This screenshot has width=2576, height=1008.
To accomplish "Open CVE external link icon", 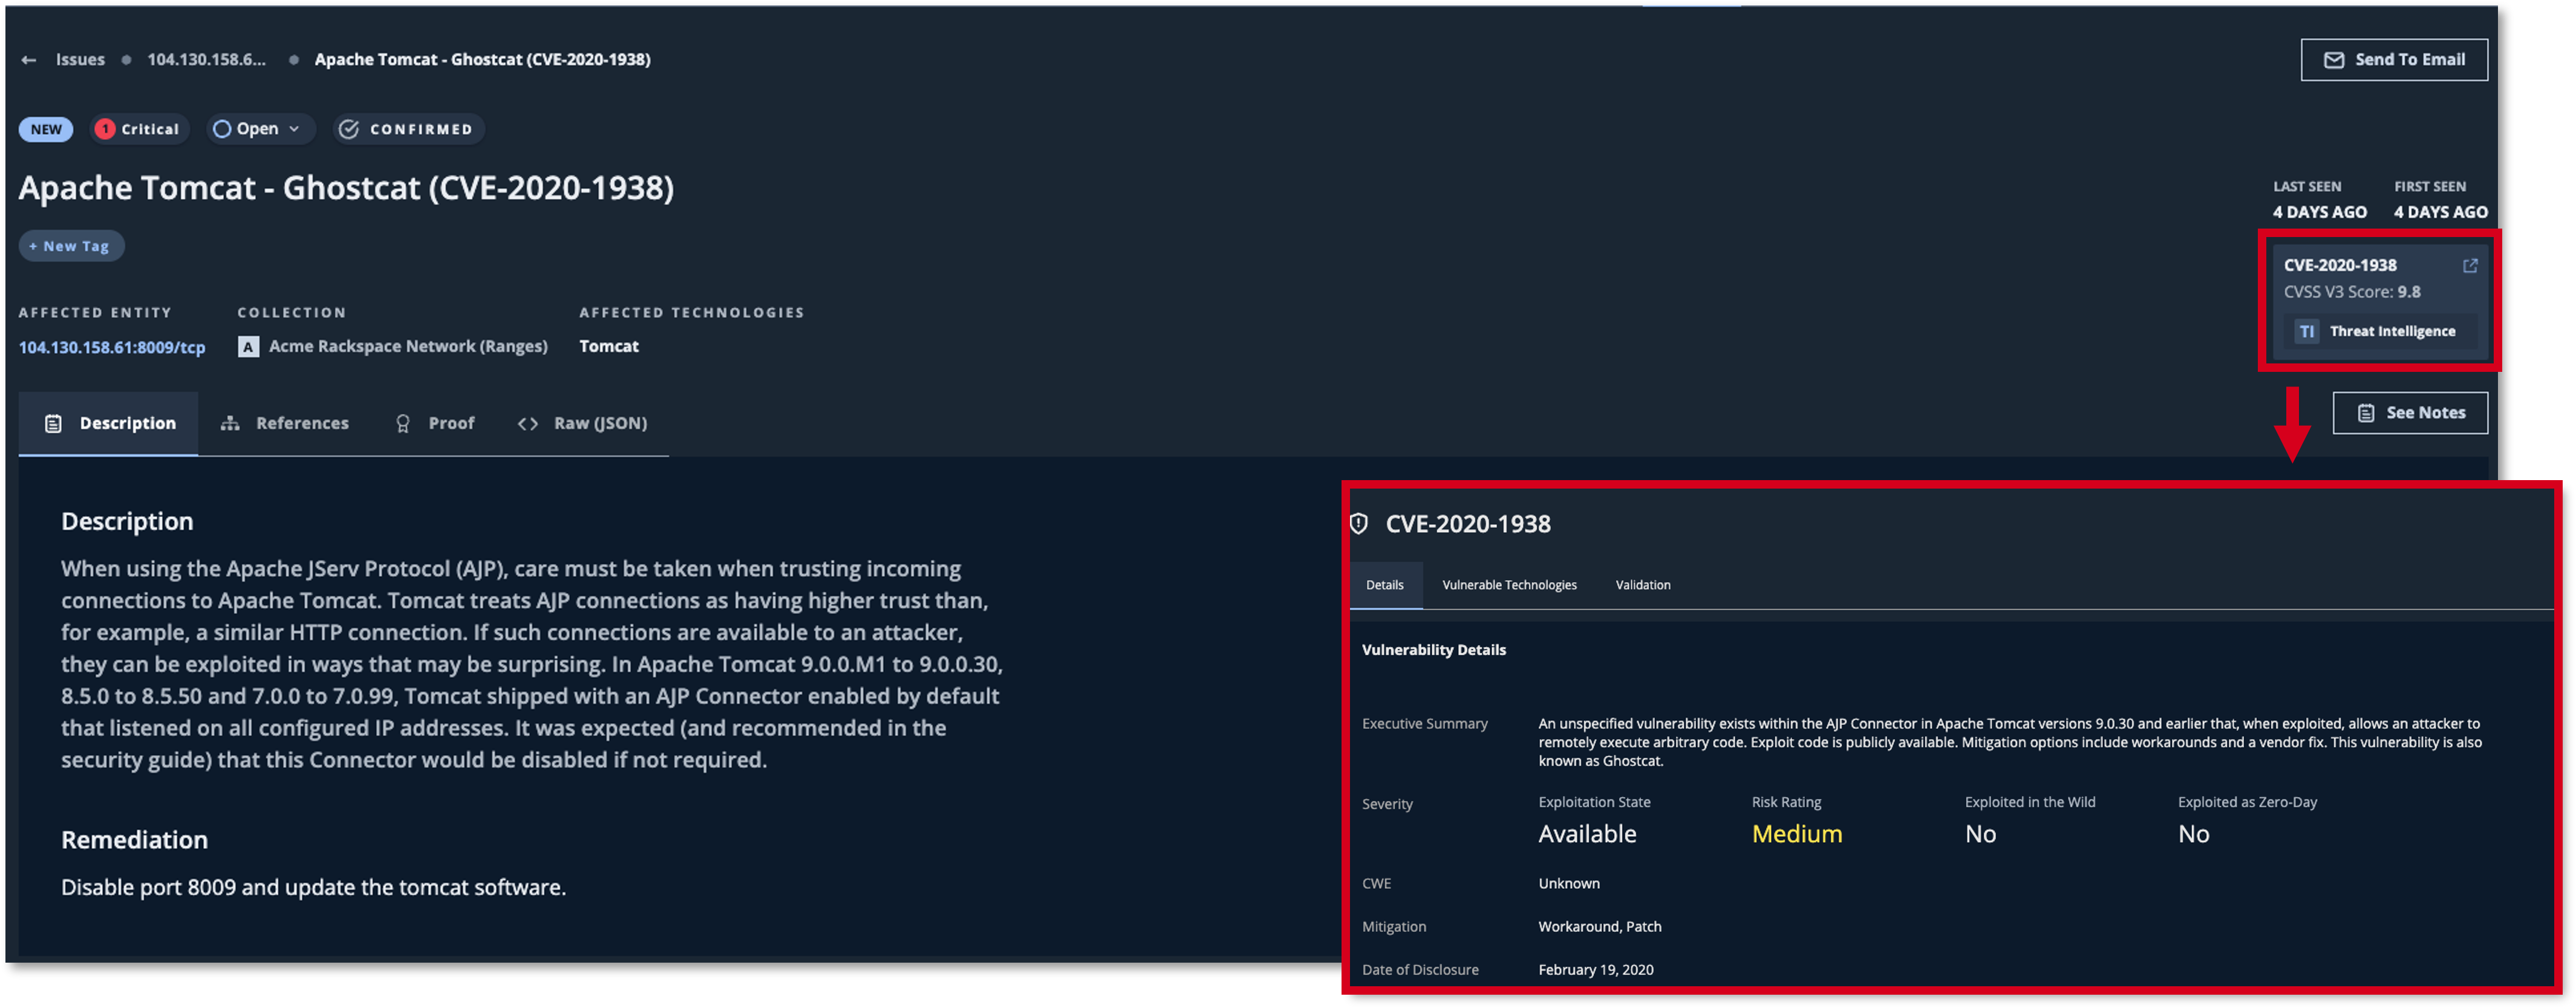I will tap(2470, 266).
